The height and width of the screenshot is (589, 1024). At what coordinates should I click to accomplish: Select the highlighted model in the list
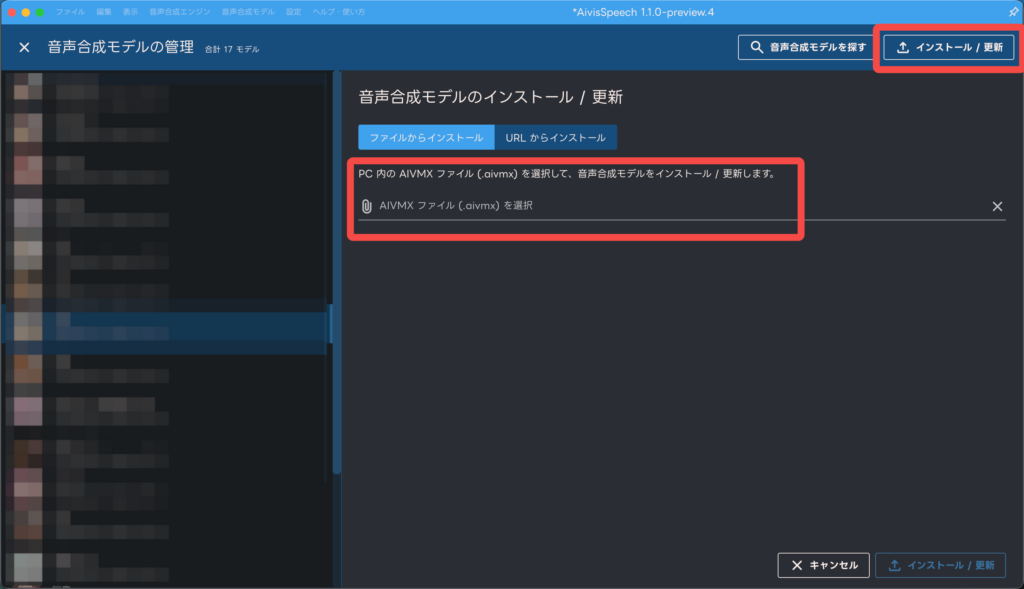point(165,327)
